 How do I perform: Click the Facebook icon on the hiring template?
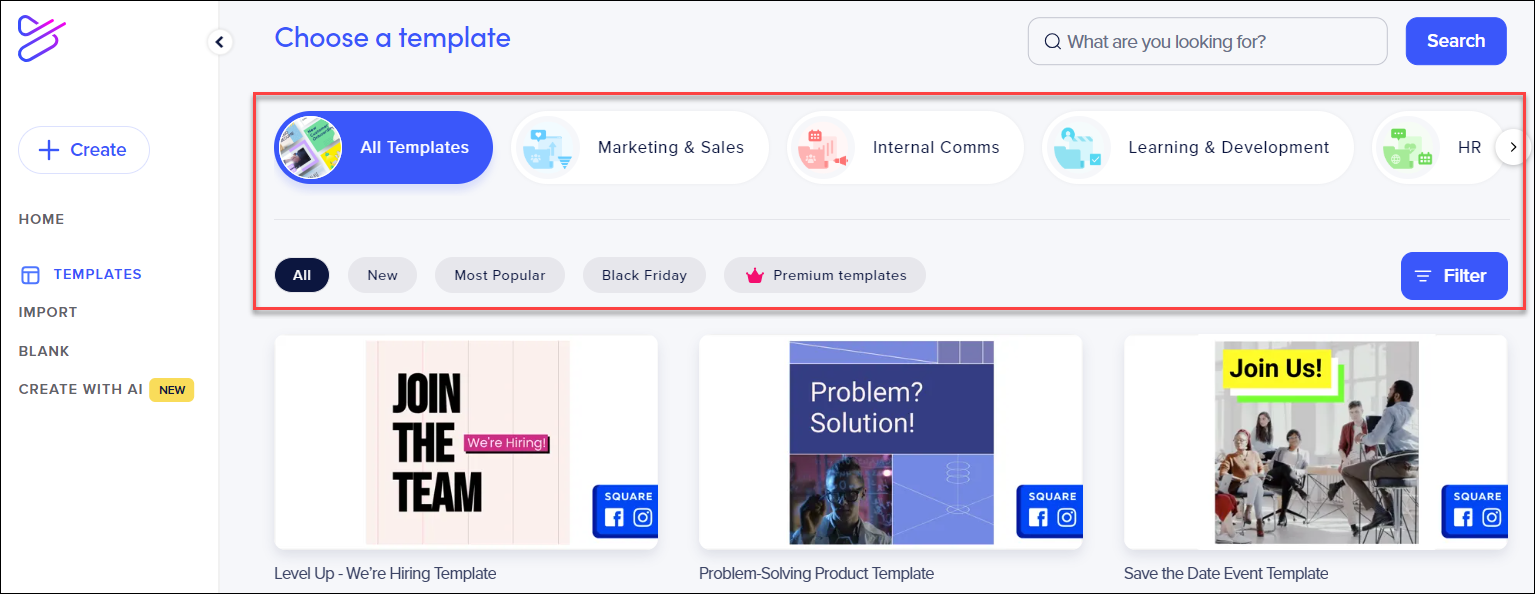615,515
